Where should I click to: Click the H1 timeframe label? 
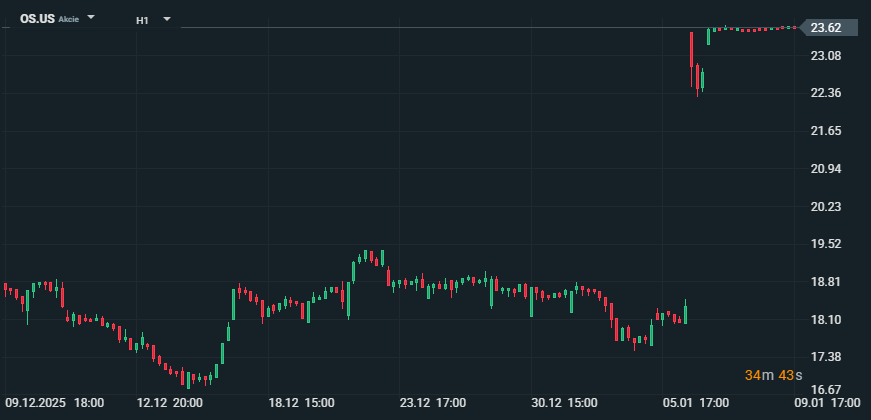point(143,19)
